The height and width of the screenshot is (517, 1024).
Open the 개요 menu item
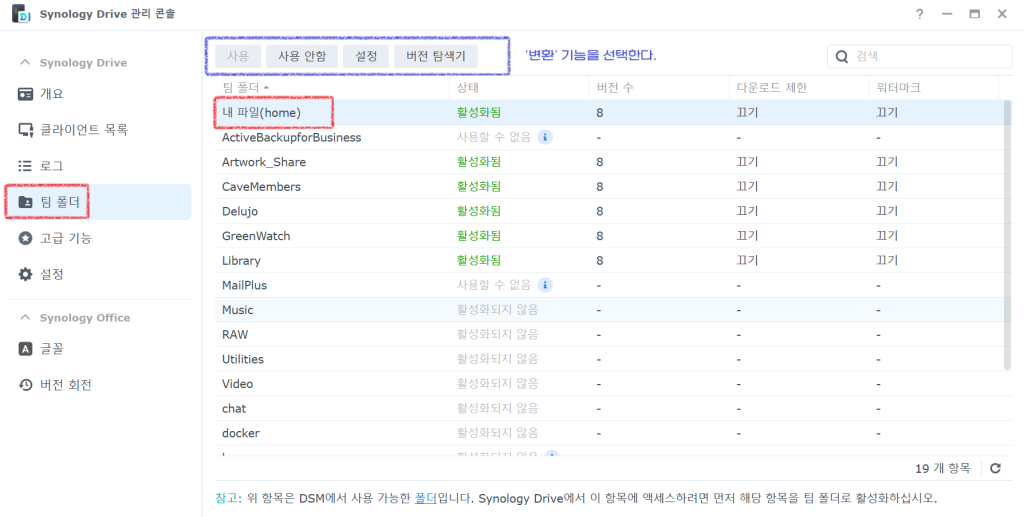coord(98,94)
